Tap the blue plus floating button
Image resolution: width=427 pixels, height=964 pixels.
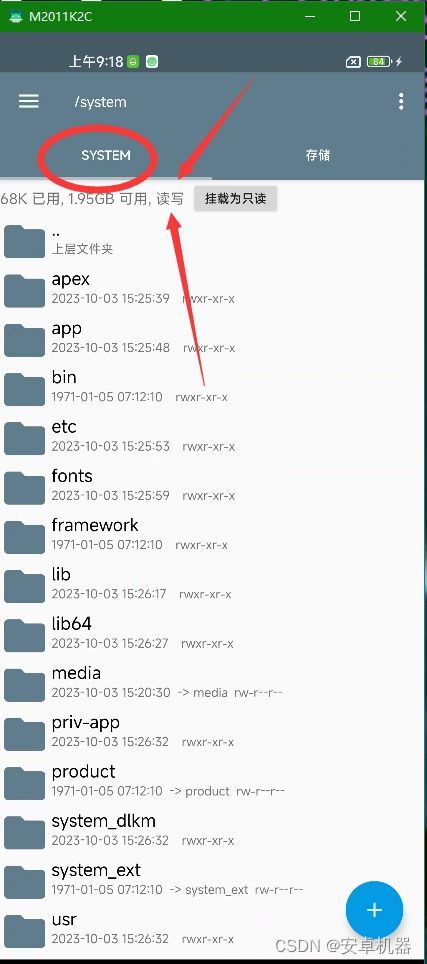[x=374, y=910]
